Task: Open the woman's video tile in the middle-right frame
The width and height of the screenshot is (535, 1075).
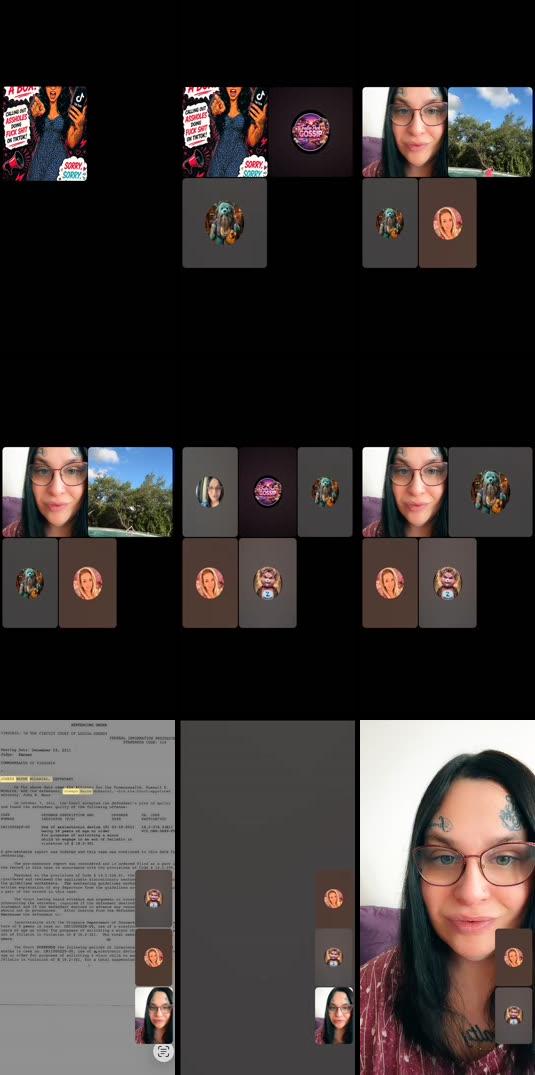Action: (405, 492)
